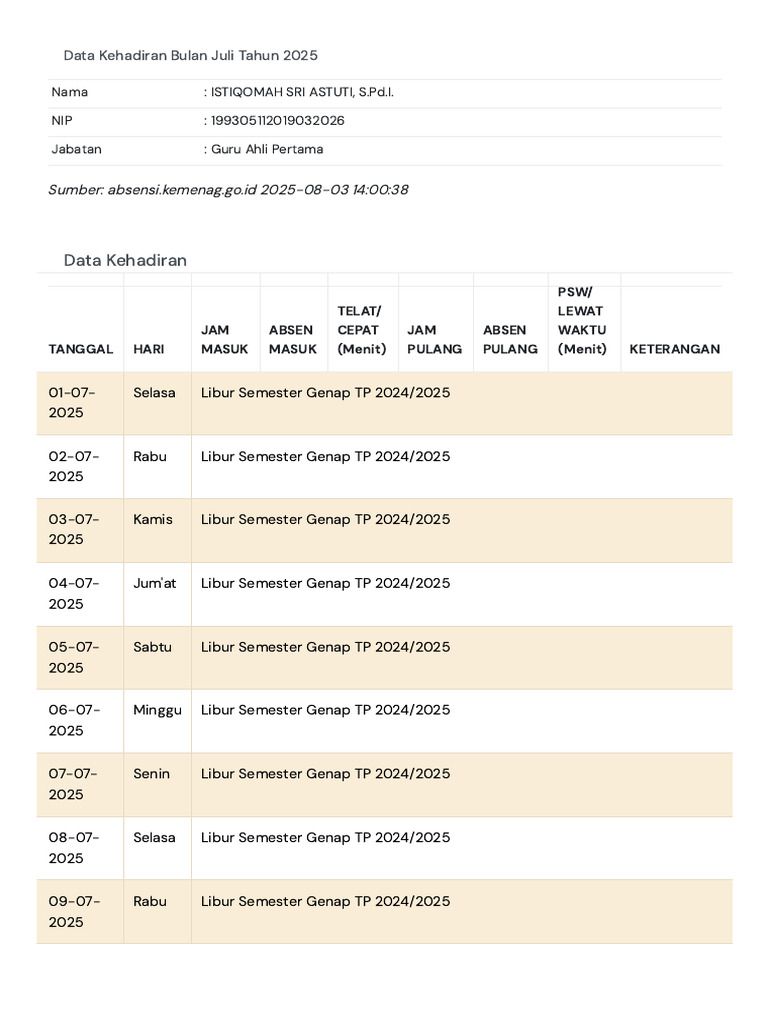
Task: Click the 'Guru Ahli Pertama' job title
Action: 266,150
